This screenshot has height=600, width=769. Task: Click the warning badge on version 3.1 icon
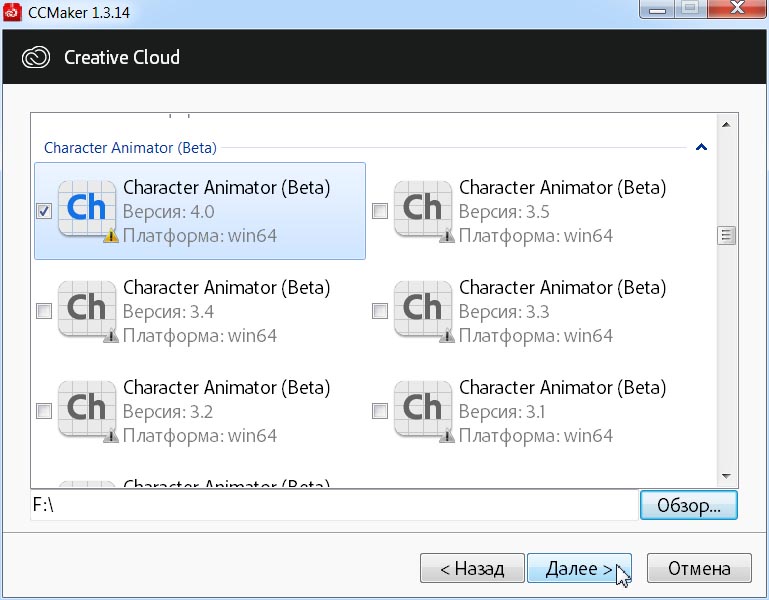447,436
